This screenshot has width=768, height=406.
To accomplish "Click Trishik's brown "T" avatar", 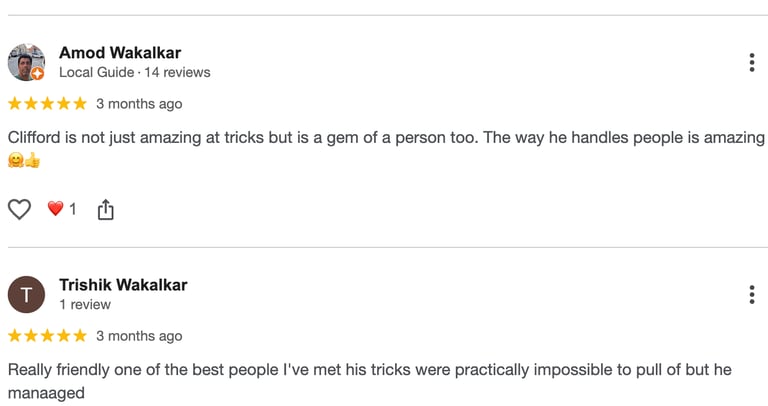I will (26, 295).
